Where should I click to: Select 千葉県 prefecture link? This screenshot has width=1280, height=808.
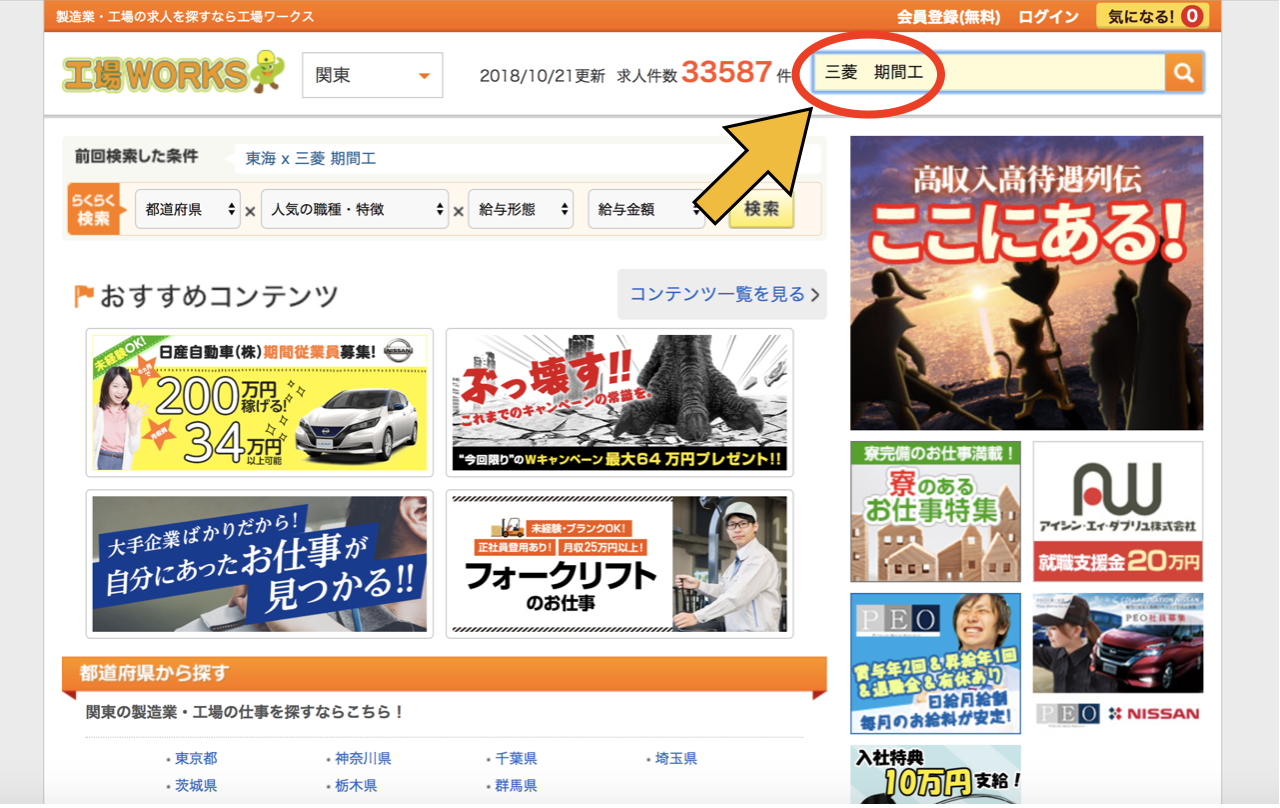pos(516,759)
